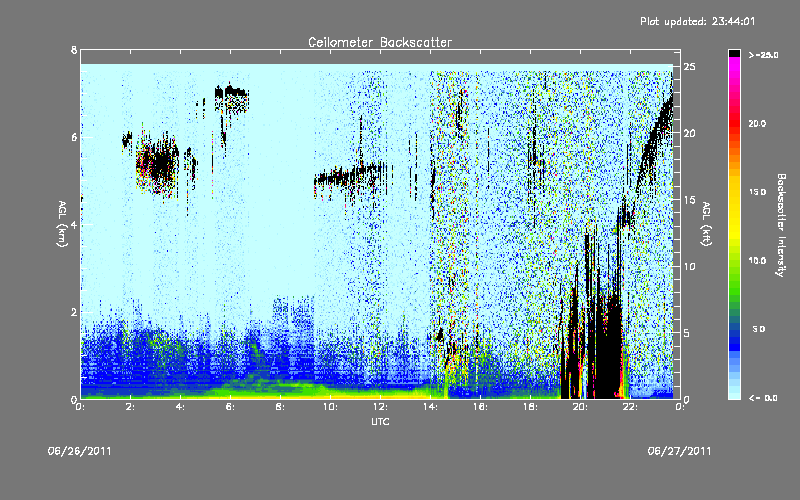800x500 pixels.
Task: Select the "UTC" x-axis label
Action: point(380,421)
